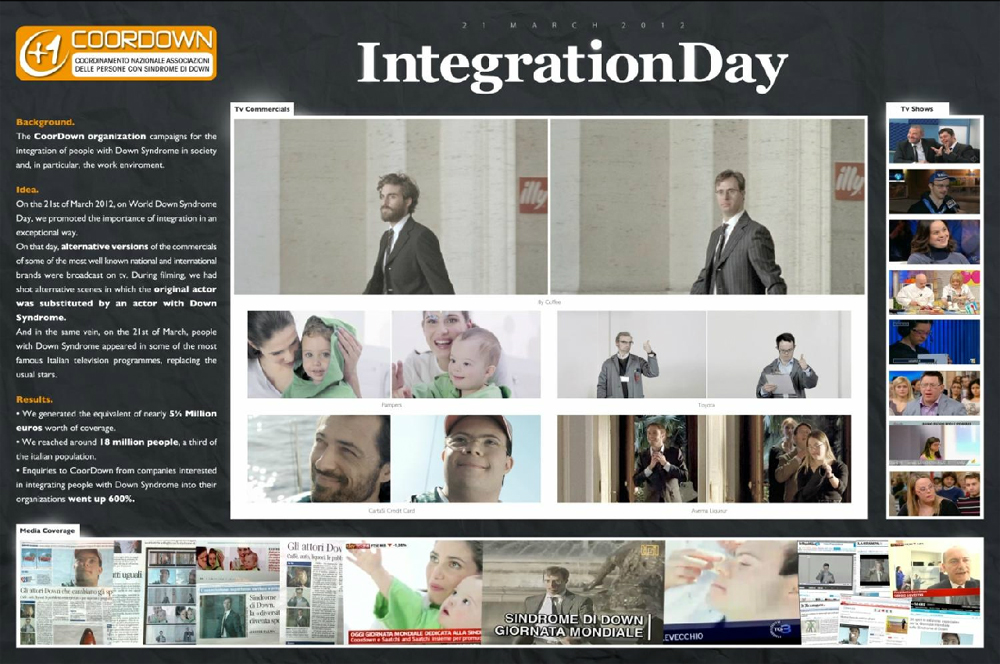Click bold 'alternative versions' in Idea text
This screenshot has height=664, width=1000.
[x=105, y=246]
